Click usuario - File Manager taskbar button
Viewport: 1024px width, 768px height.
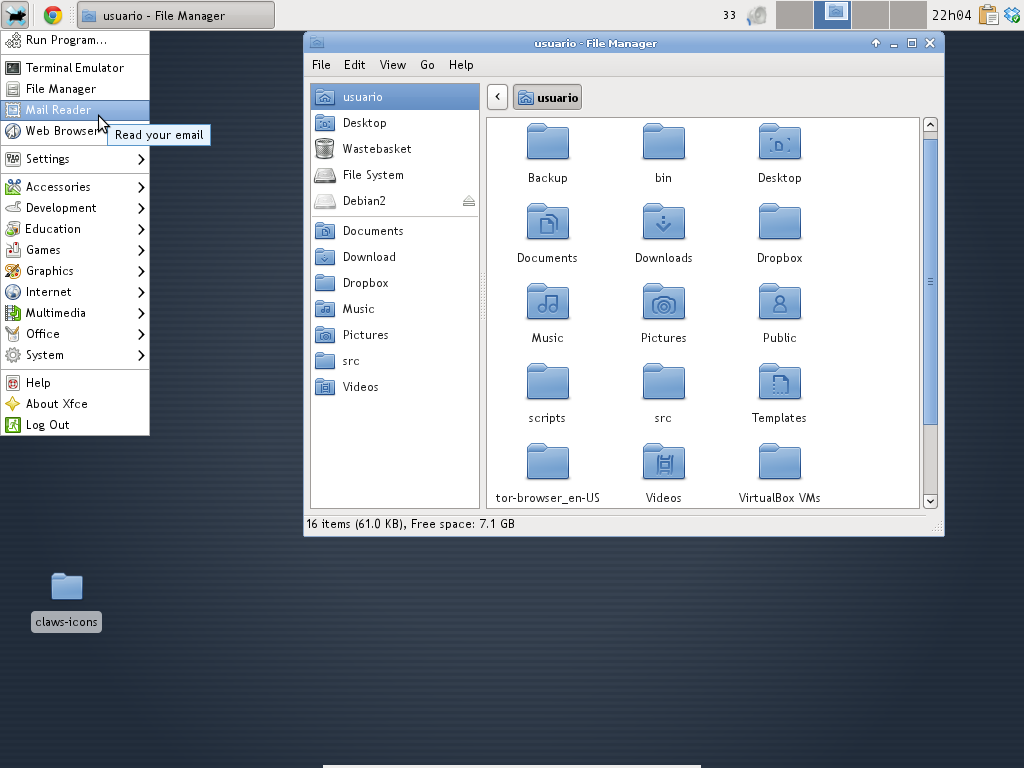176,15
